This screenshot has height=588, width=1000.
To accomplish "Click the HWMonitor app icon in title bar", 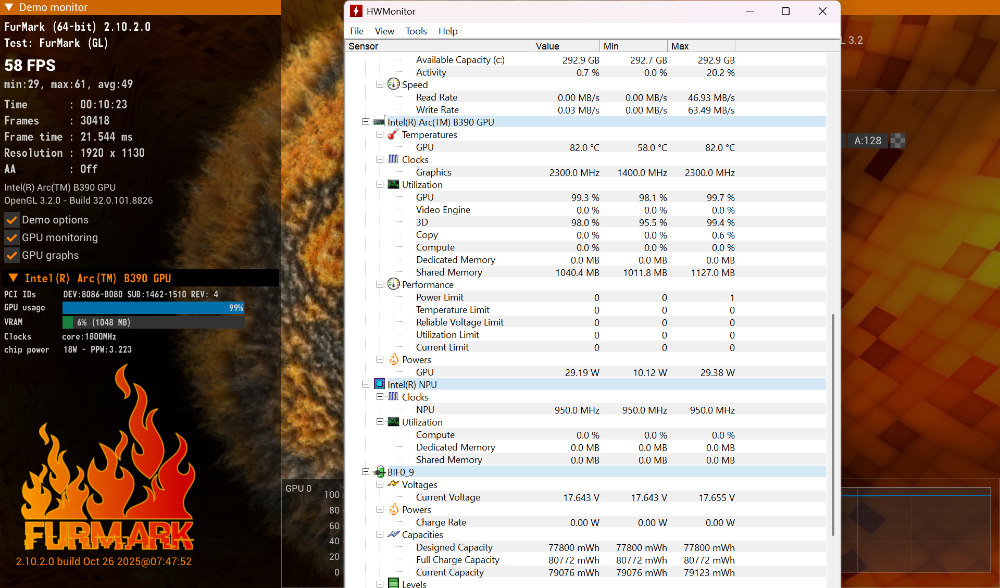I will [x=357, y=11].
